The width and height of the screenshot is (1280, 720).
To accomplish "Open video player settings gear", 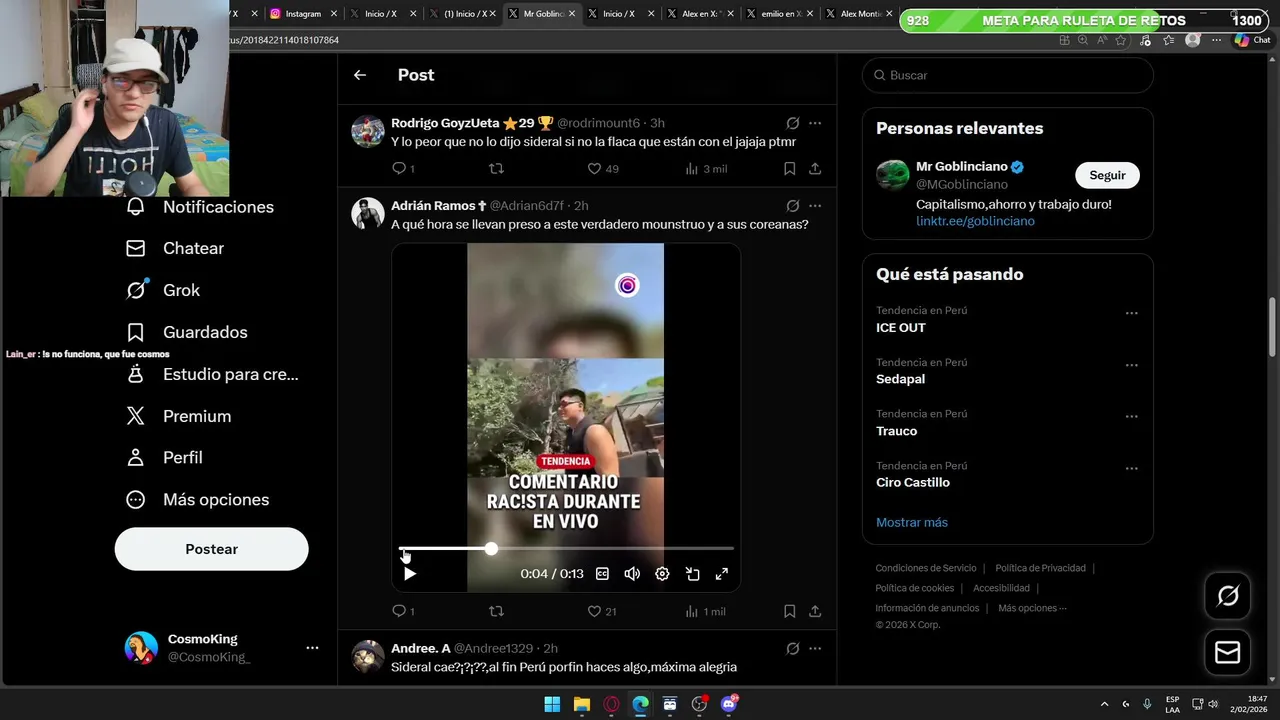I will (662, 574).
